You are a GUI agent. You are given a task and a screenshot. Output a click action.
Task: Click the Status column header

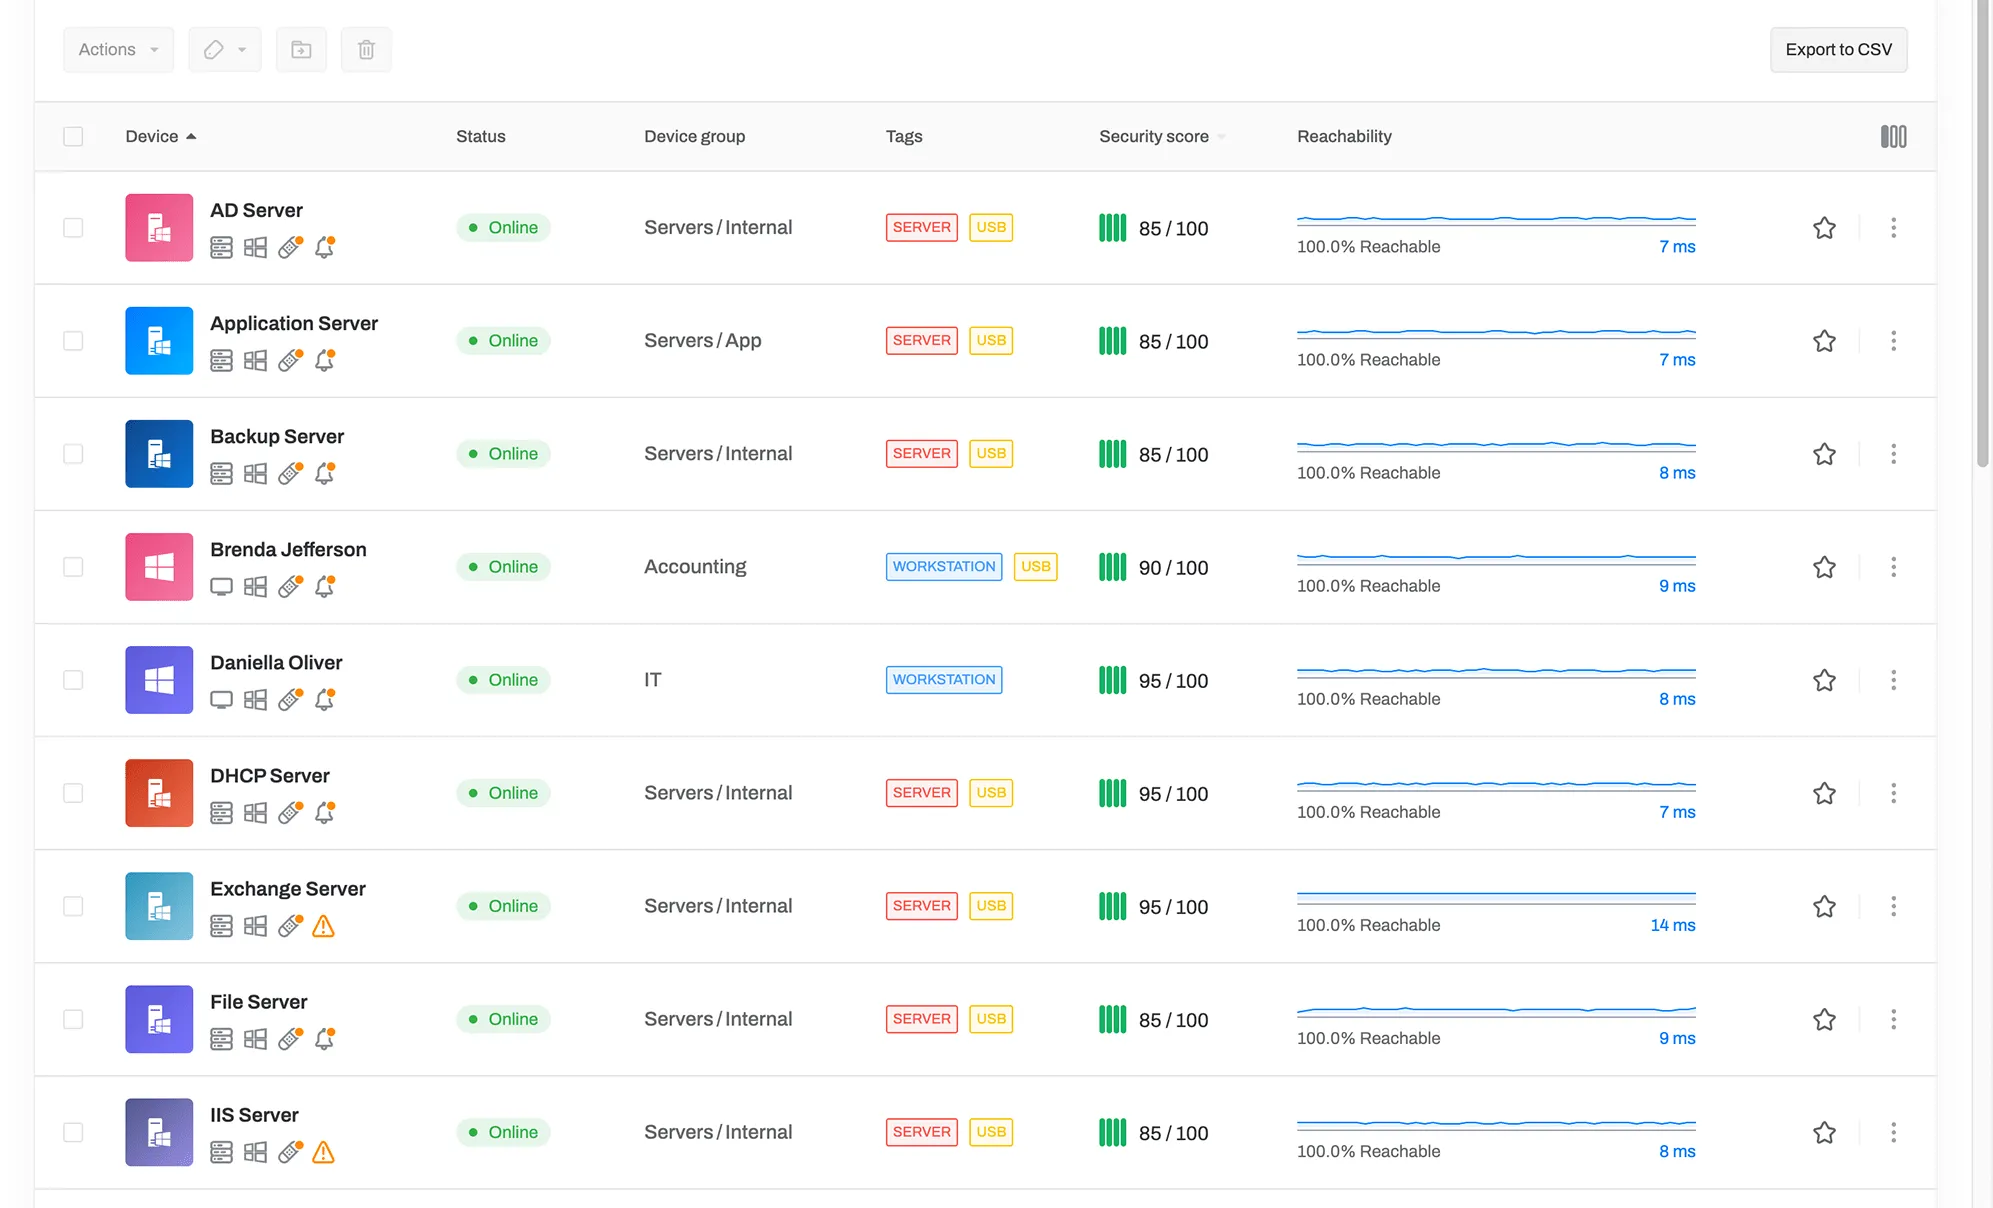click(x=480, y=136)
